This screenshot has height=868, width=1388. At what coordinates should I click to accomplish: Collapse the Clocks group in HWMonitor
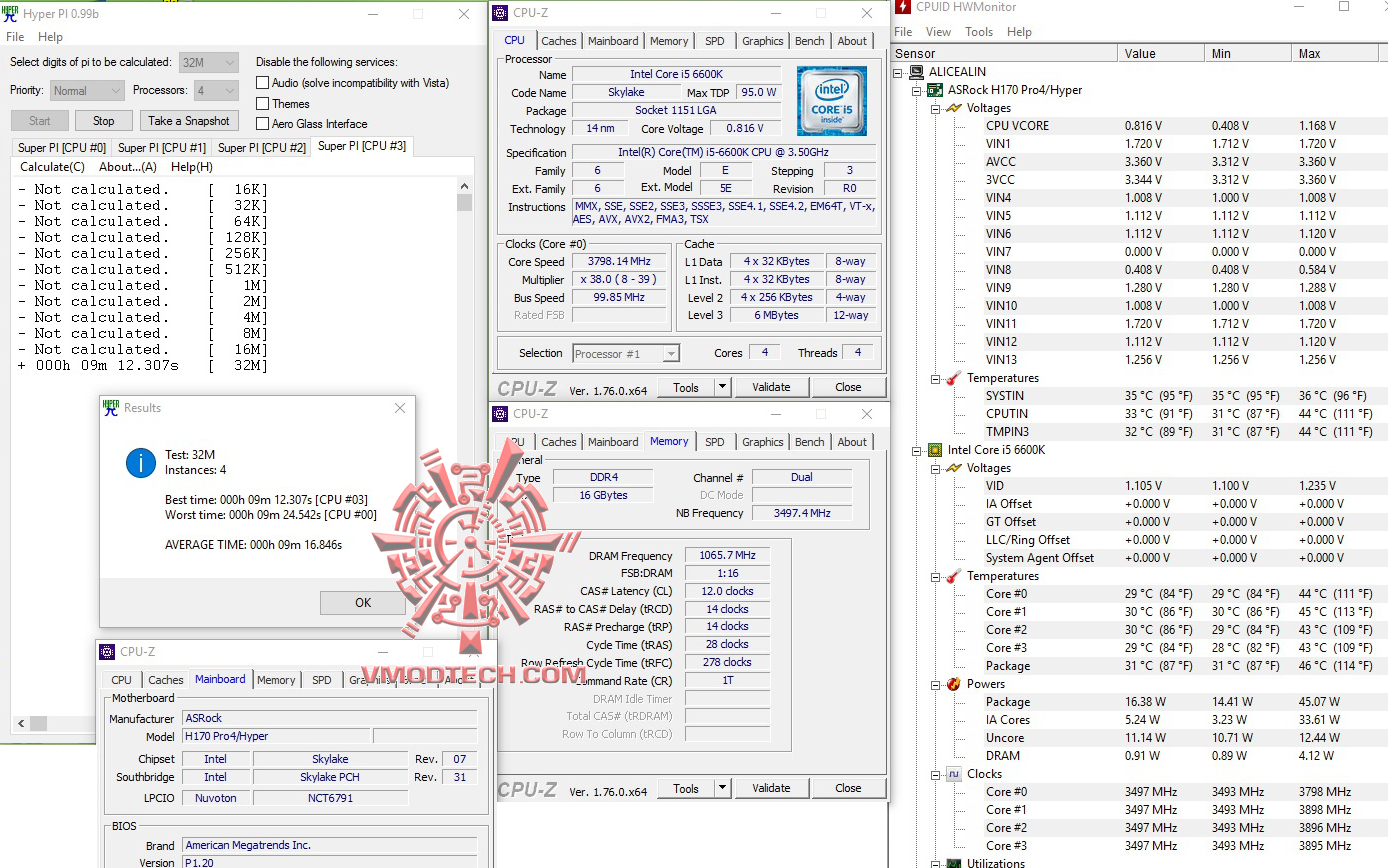[x=935, y=774]
